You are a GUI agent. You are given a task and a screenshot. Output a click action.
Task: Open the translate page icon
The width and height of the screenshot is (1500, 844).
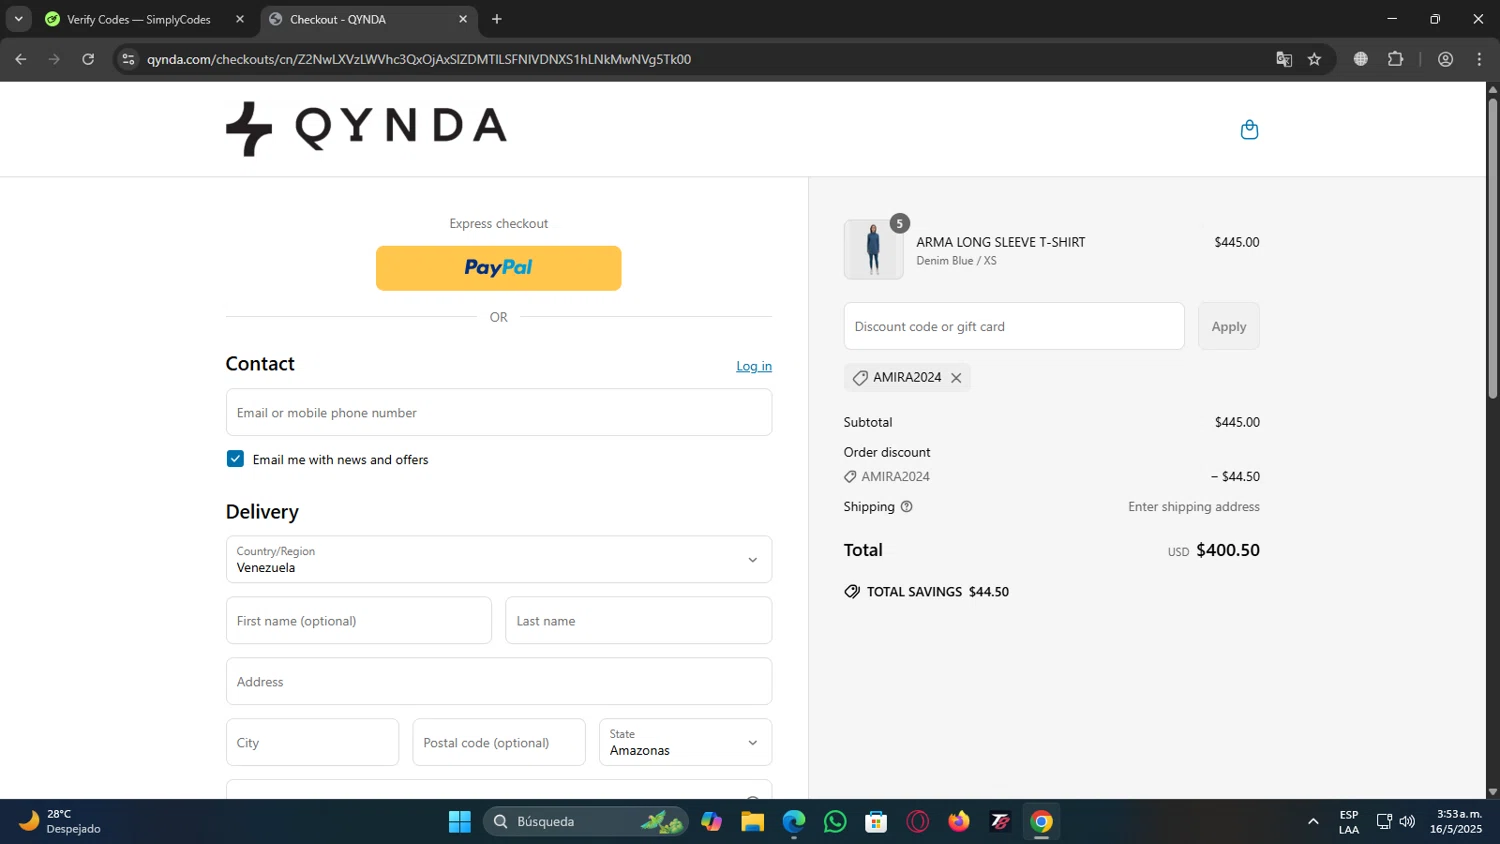pos(1284,59)
